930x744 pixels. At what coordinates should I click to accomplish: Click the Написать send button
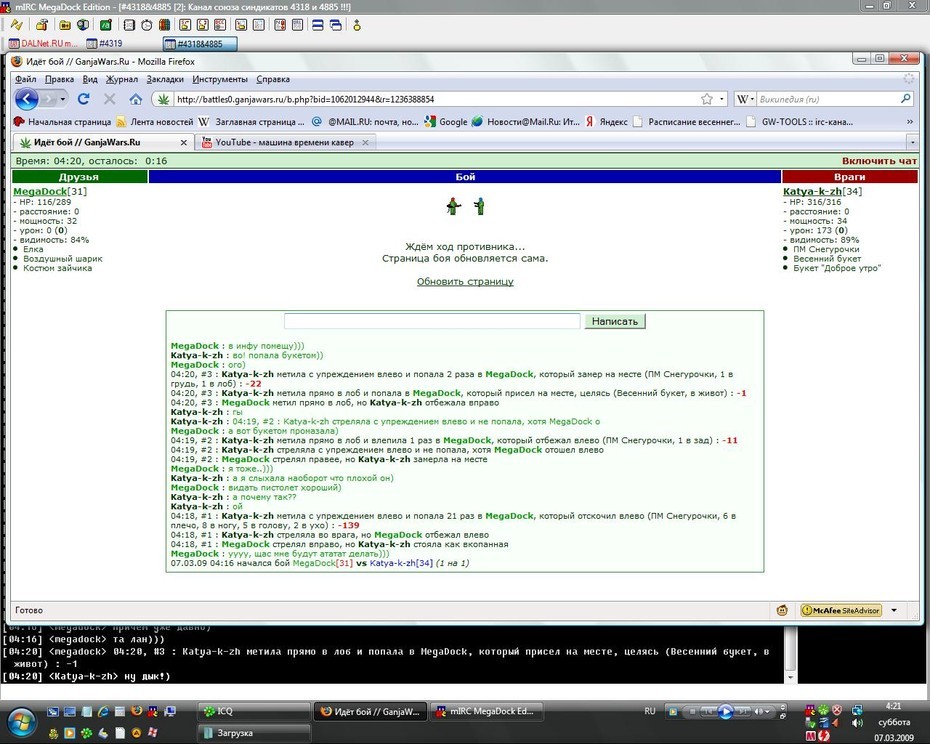click(614, 321)
